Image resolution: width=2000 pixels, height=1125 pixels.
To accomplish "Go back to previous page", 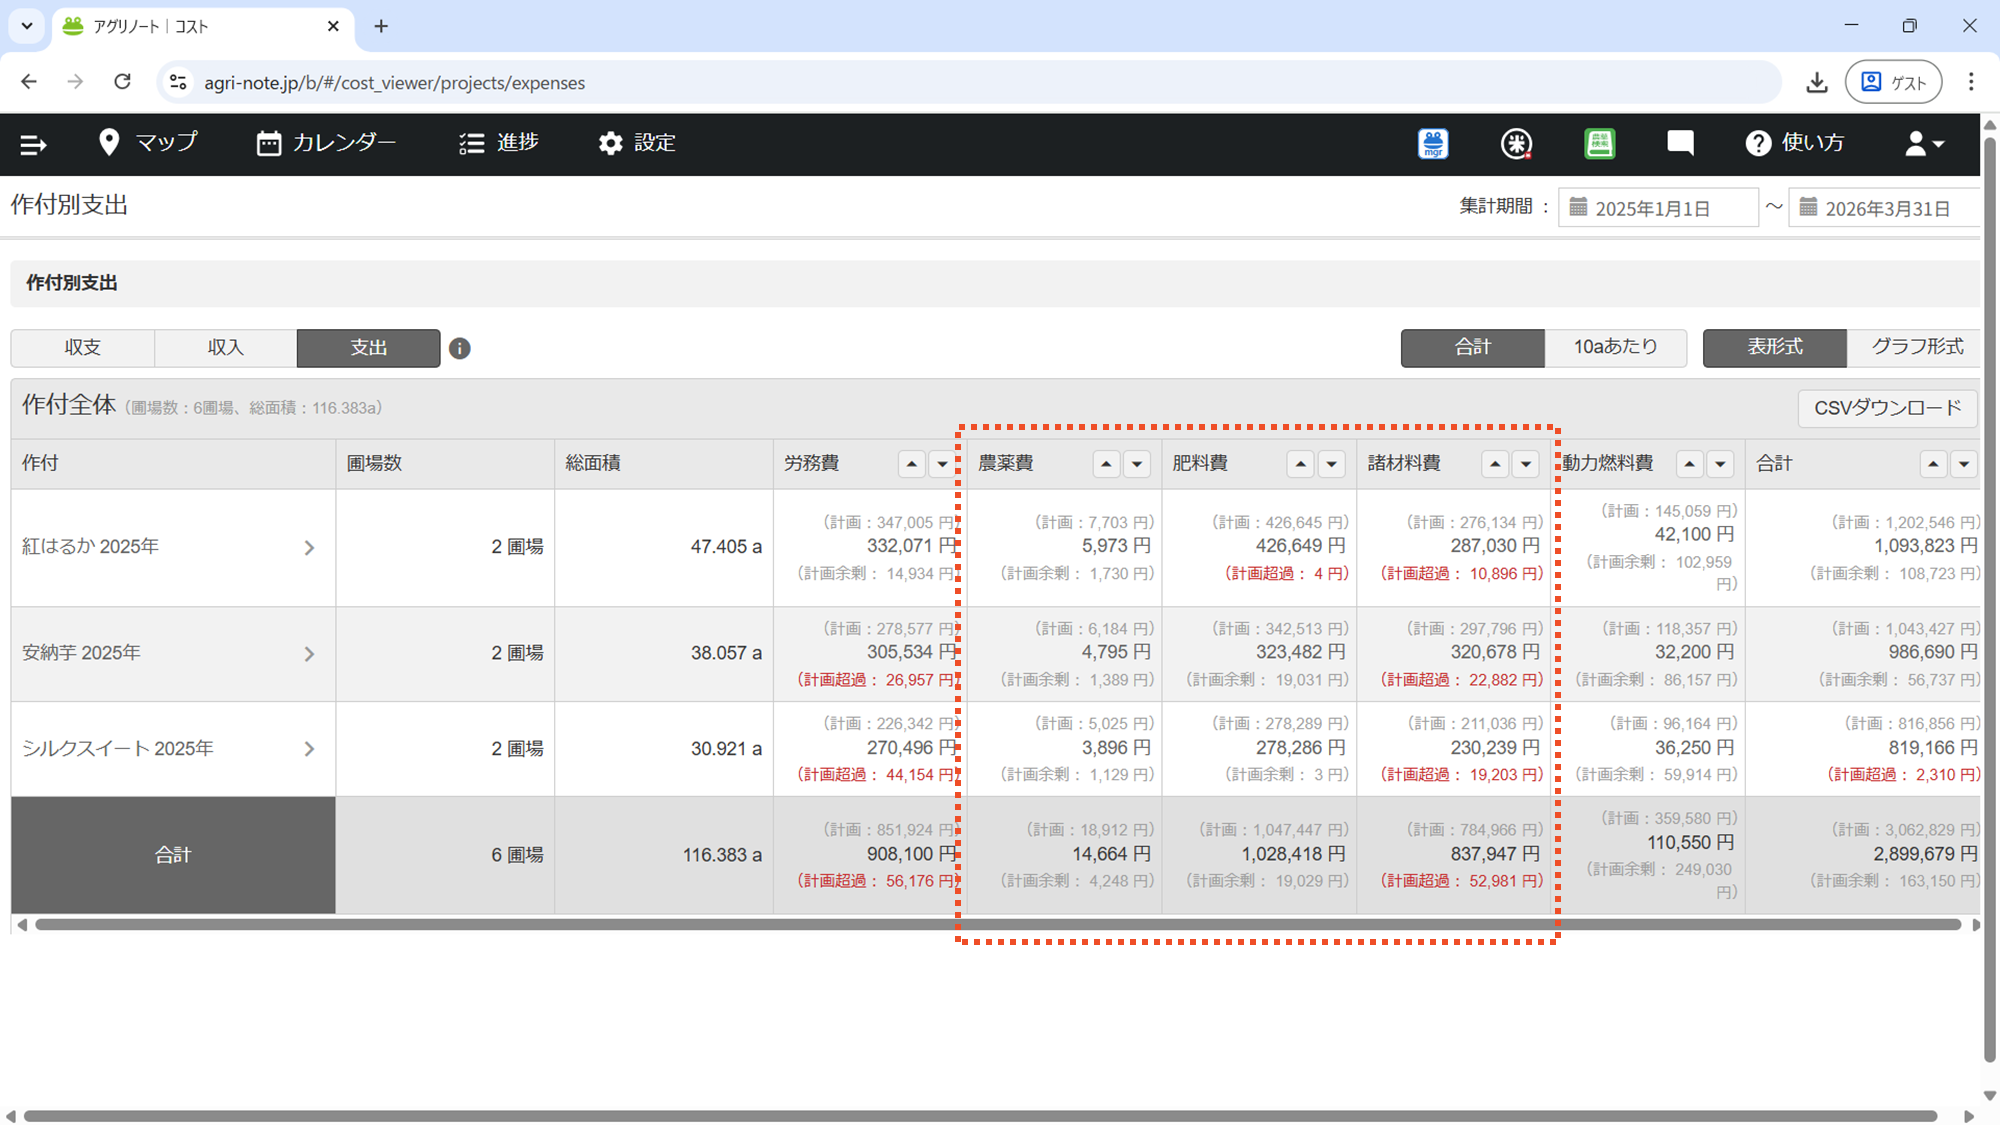I will pyautogui.click(x=29, y=82).
